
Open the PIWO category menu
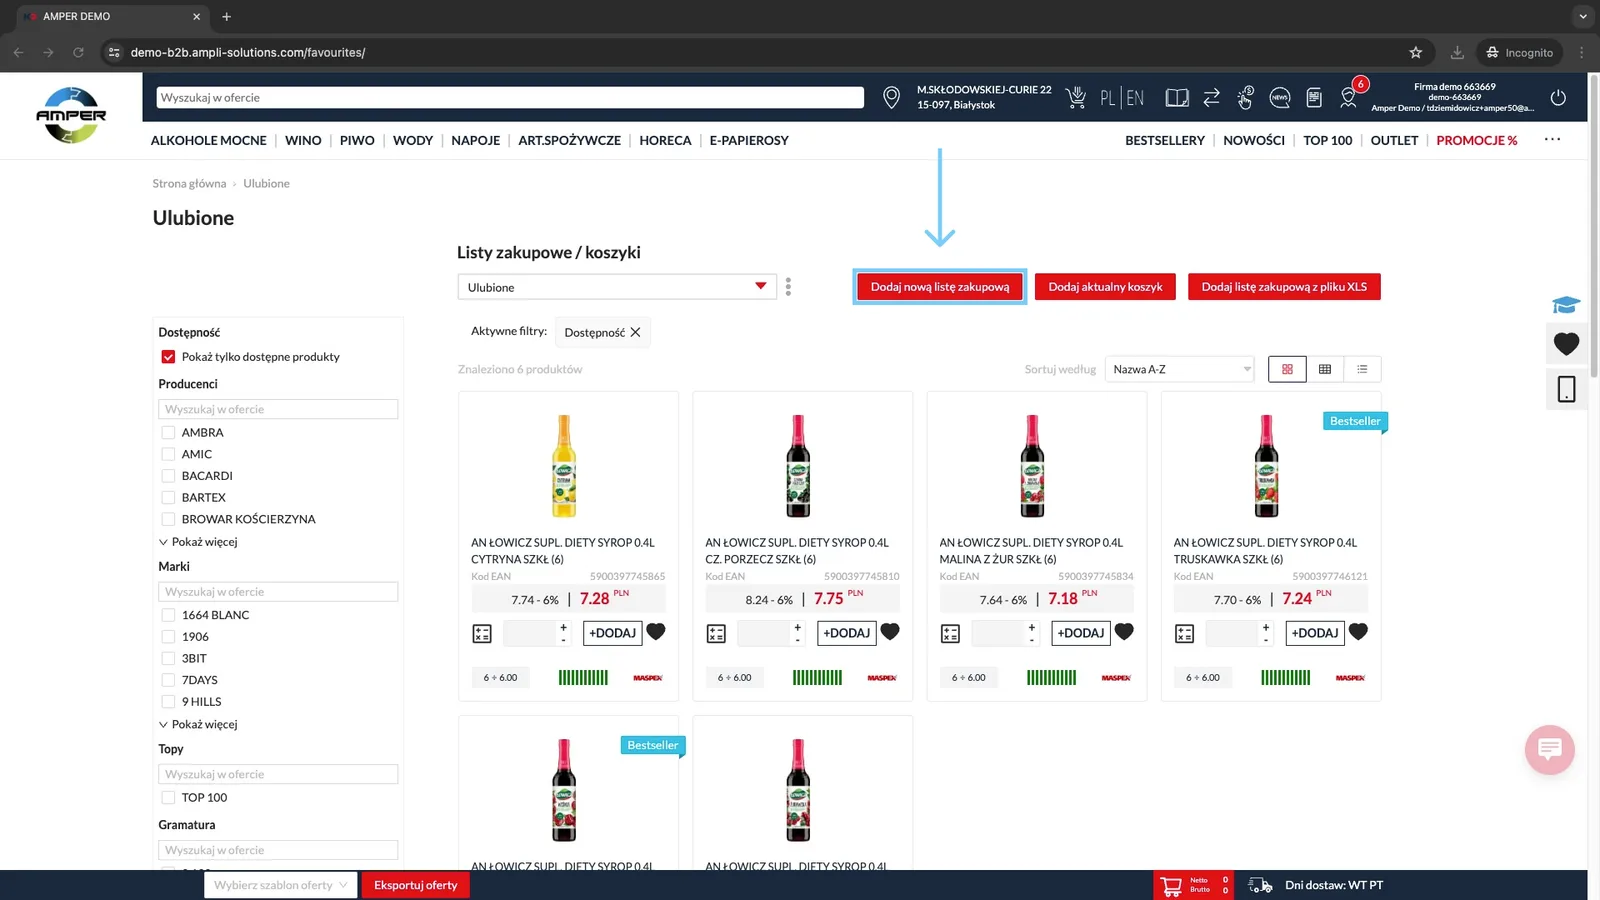point(357,140)
